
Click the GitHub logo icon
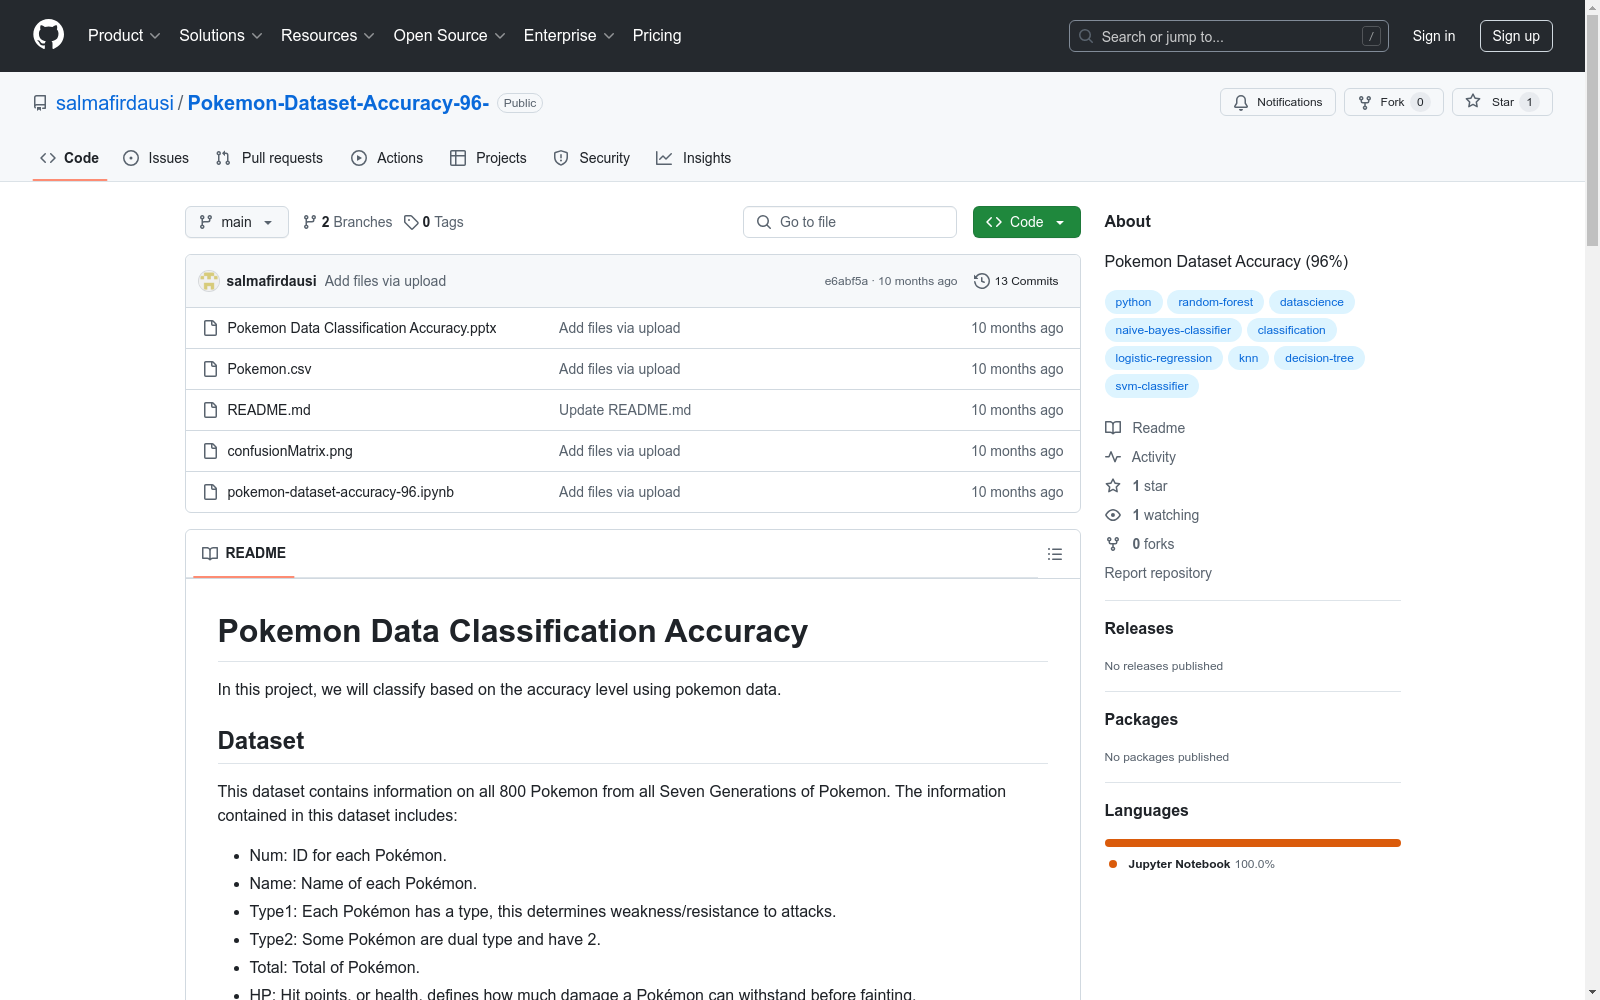coord(48,35)
